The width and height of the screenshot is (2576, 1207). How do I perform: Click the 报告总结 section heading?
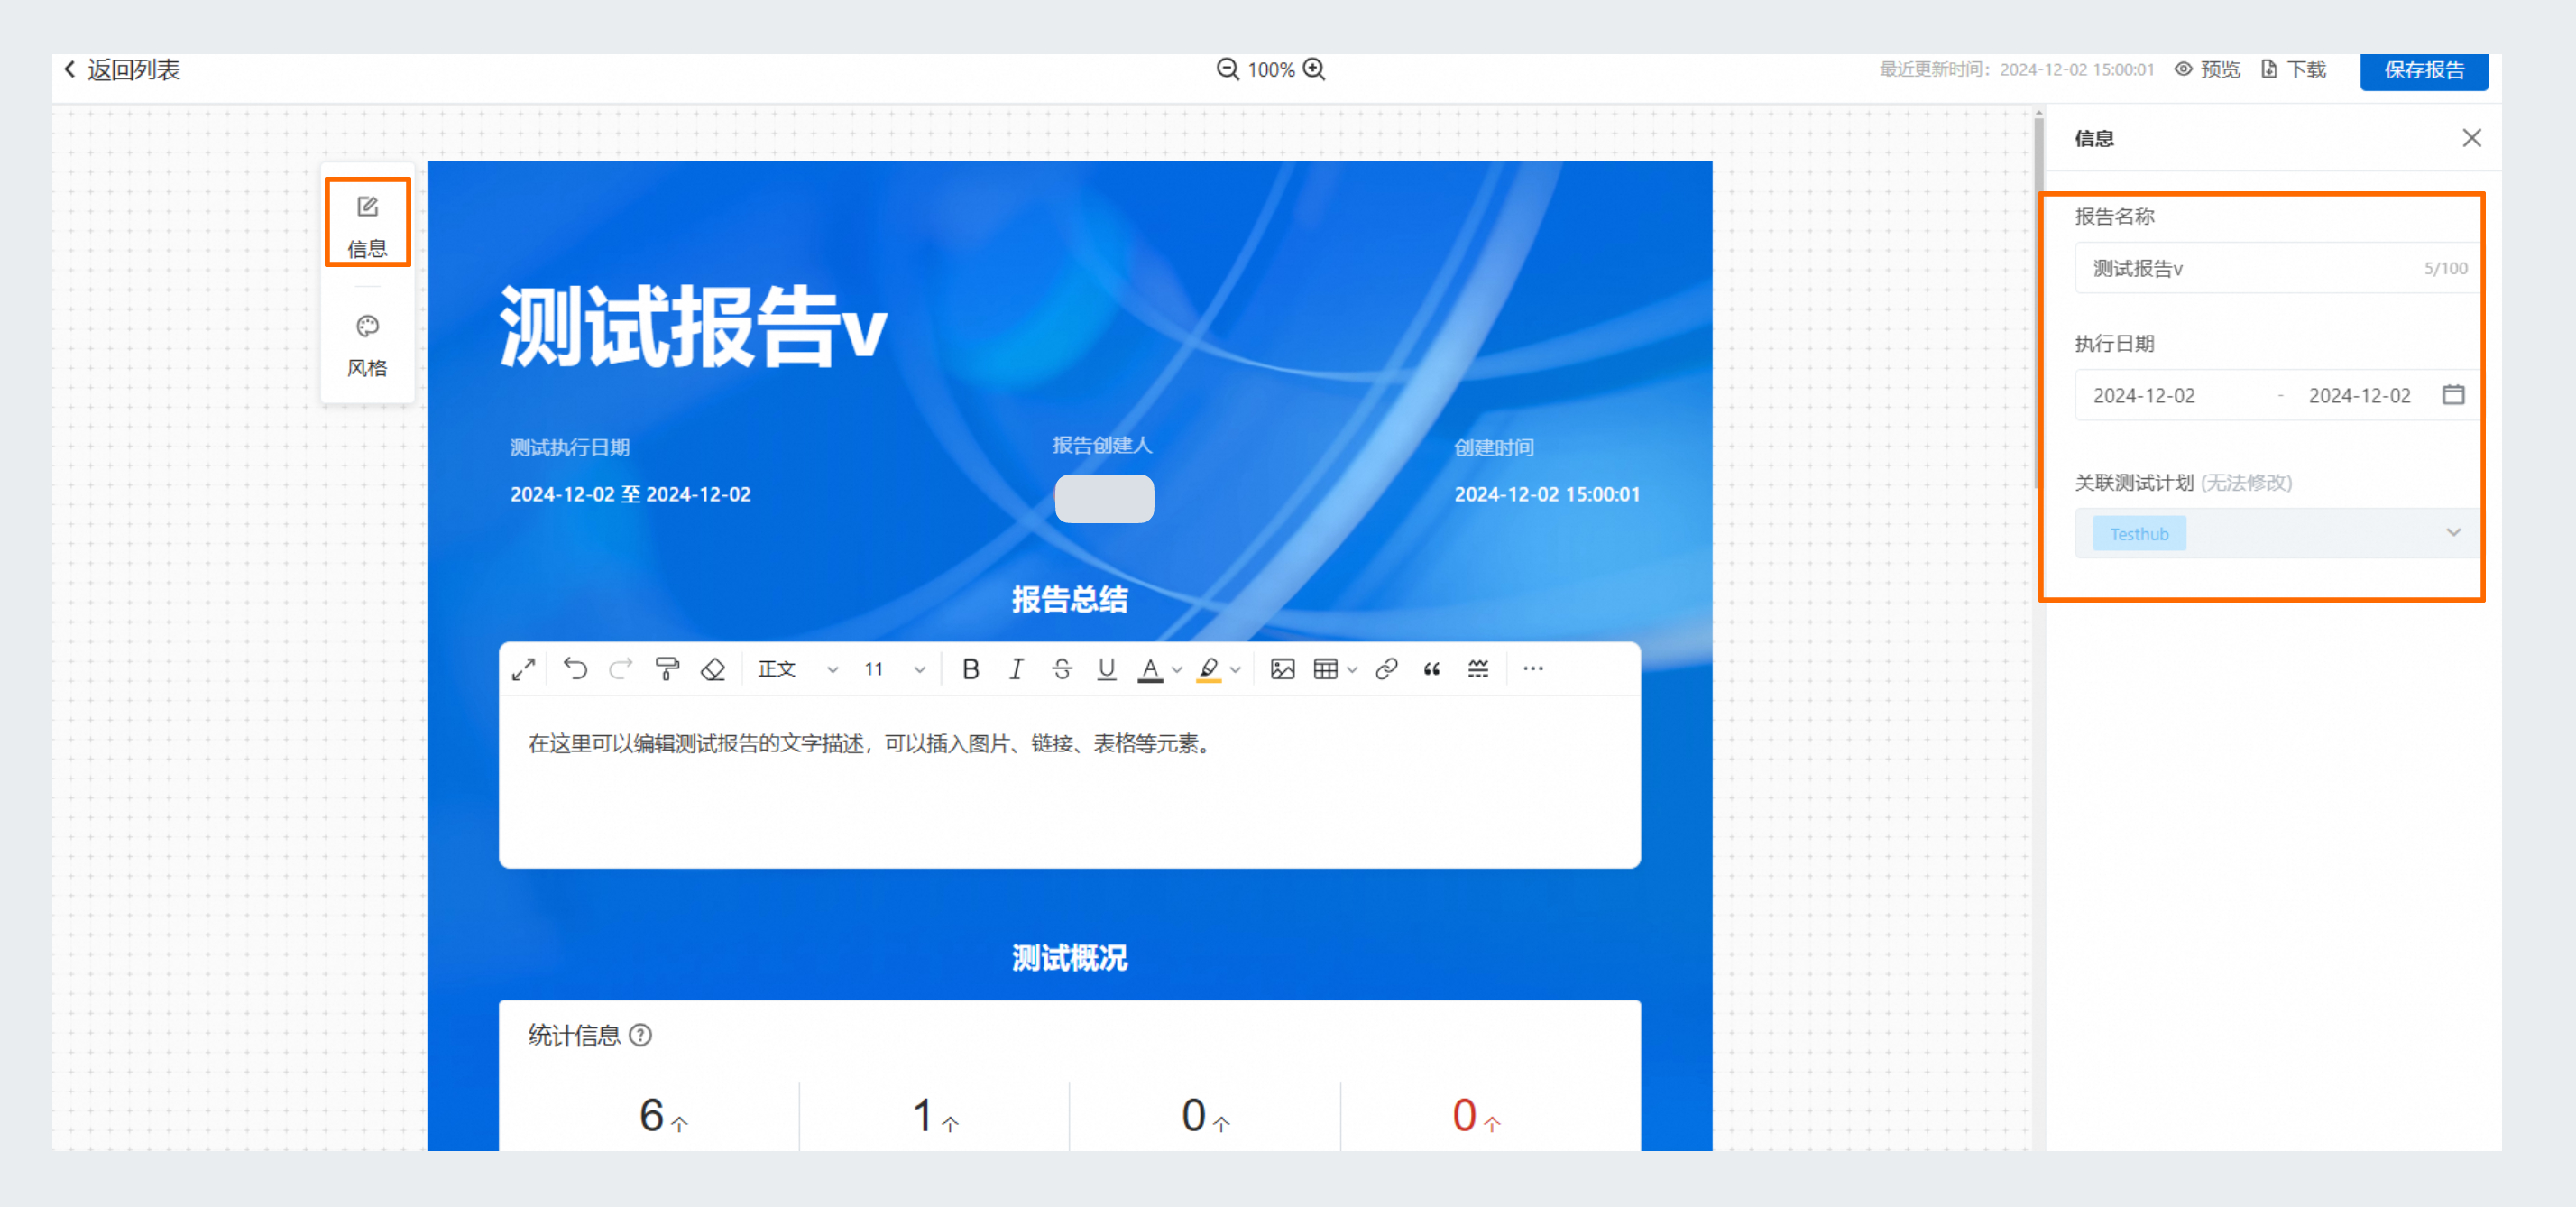1069,600
